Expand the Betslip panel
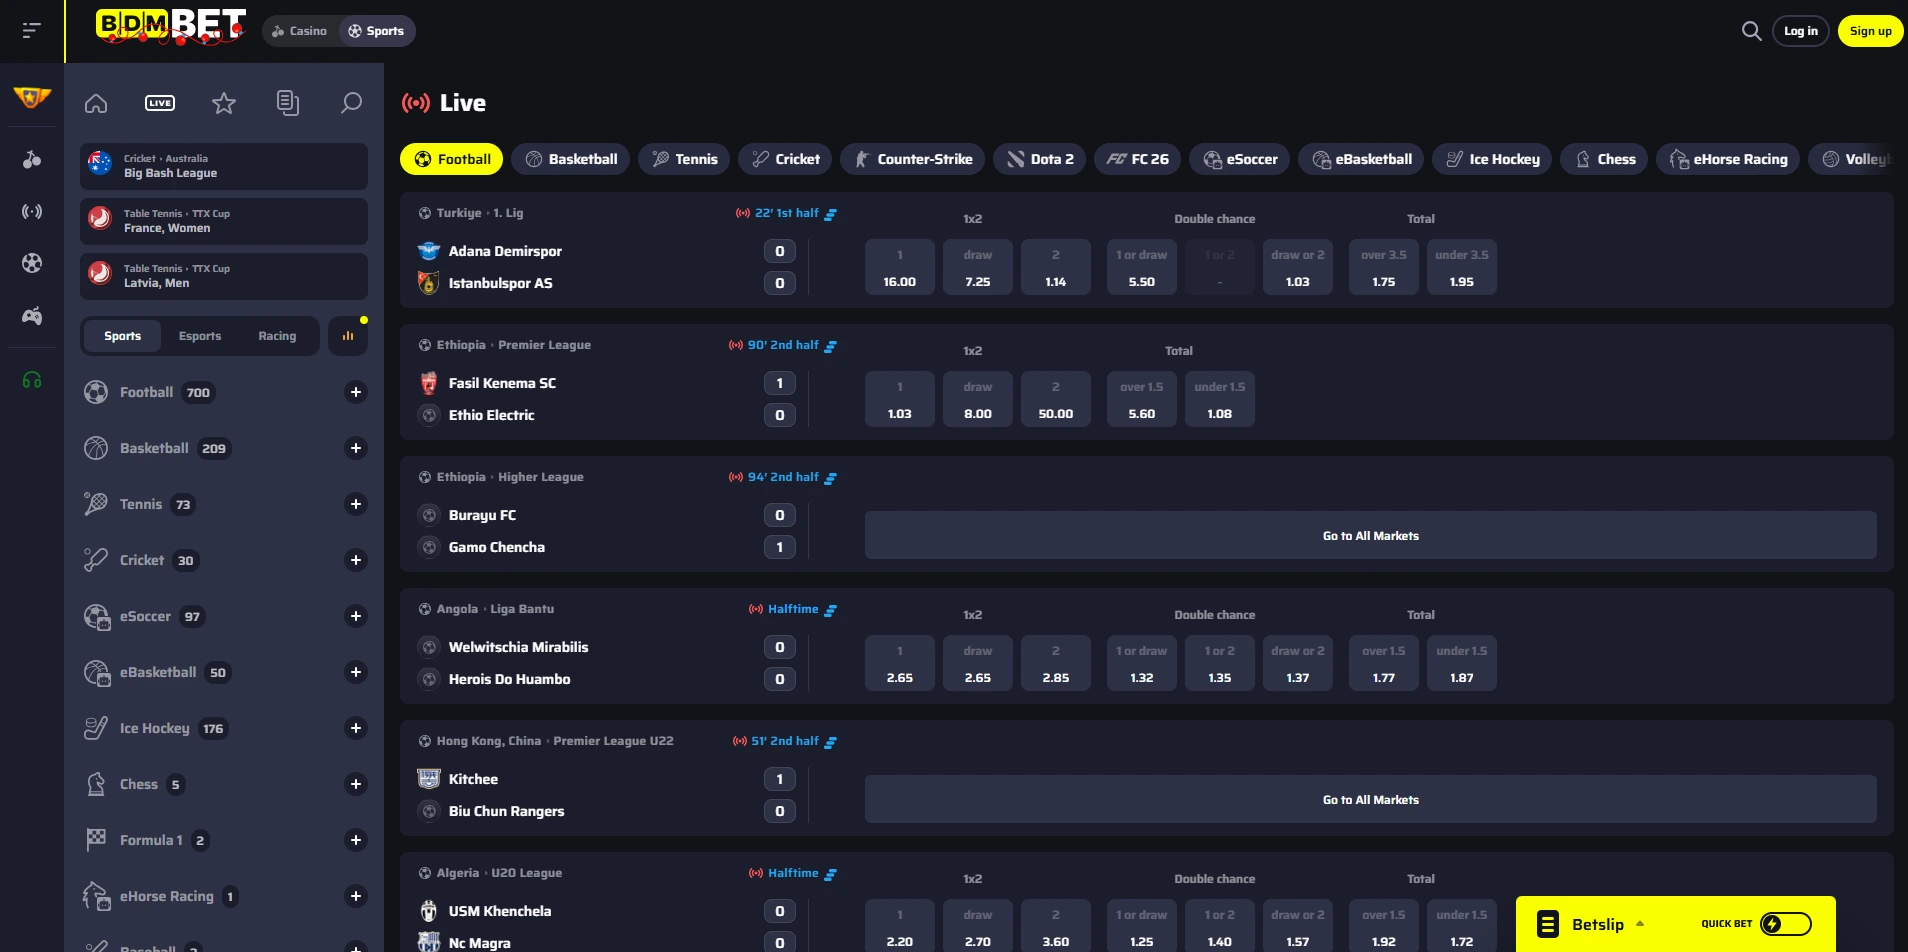 pyautogui.click(x=1597, y=924)
